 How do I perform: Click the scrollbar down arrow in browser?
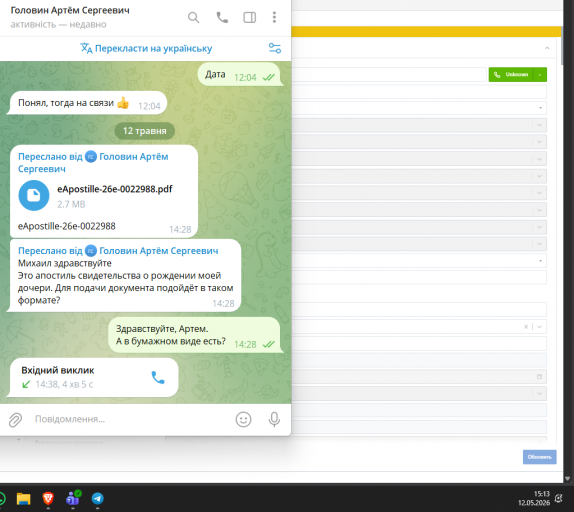pos(567,479)
